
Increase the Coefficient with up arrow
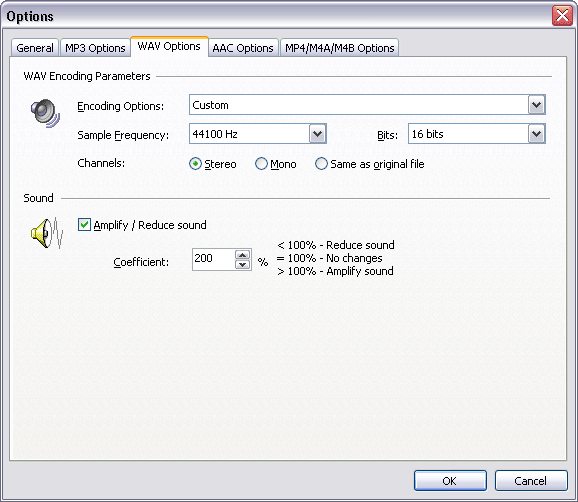coord(242,255)
